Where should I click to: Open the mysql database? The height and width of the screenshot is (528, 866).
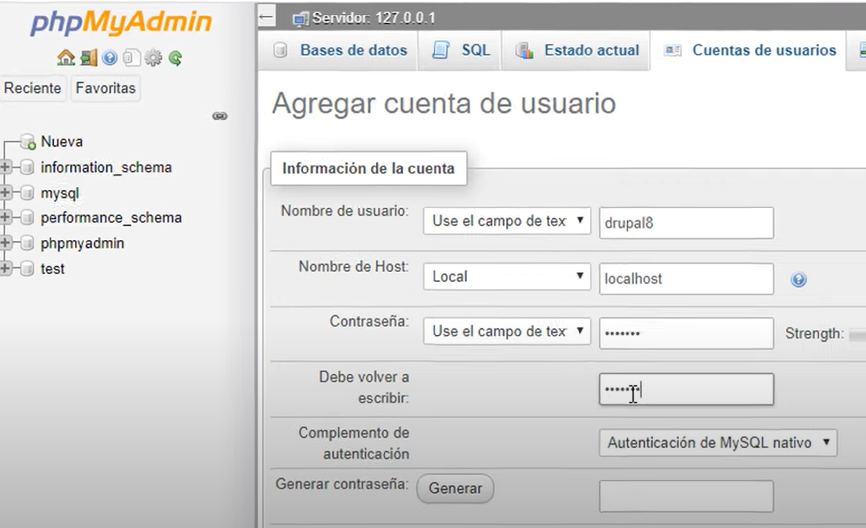click(60, 193)
